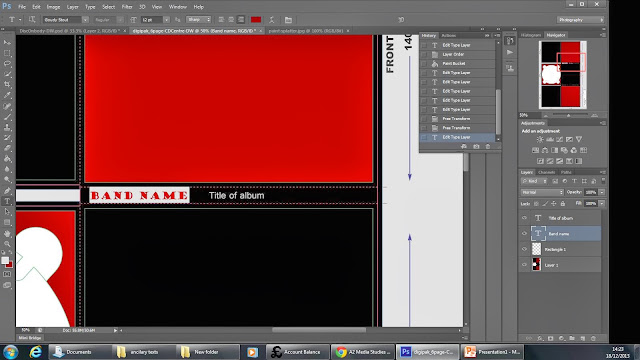The width and height of the screenshot is (640, 360).
Task: Open Documents folder in taskbar
Action: pyautogui.click(x=79, y=352)
